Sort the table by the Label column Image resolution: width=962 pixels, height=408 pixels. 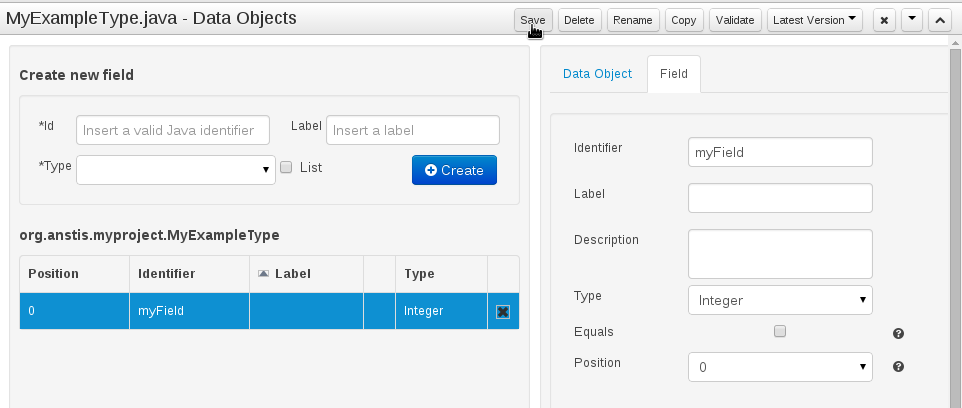[285, 273]
